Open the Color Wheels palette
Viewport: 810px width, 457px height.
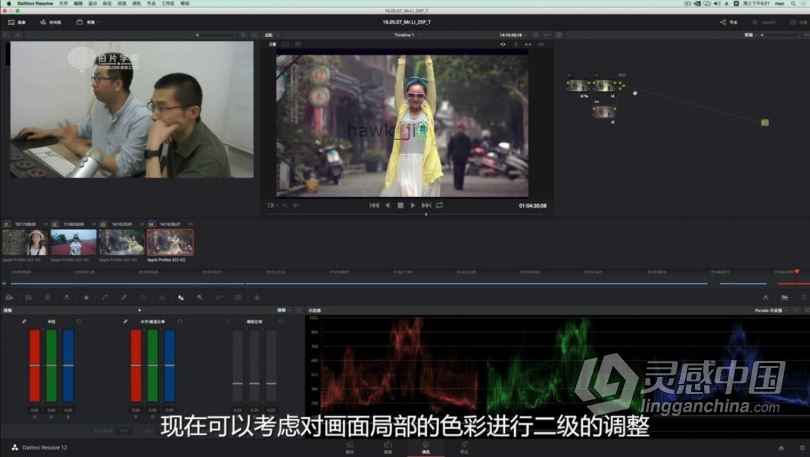[x=48, y=297]
